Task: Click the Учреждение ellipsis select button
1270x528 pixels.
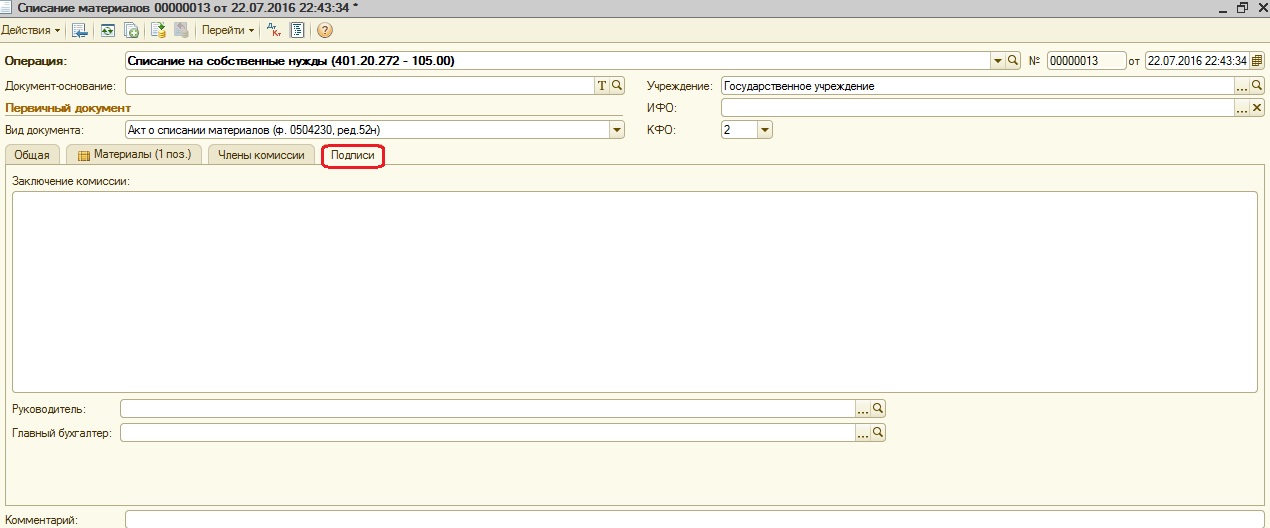Action: 1243,86
